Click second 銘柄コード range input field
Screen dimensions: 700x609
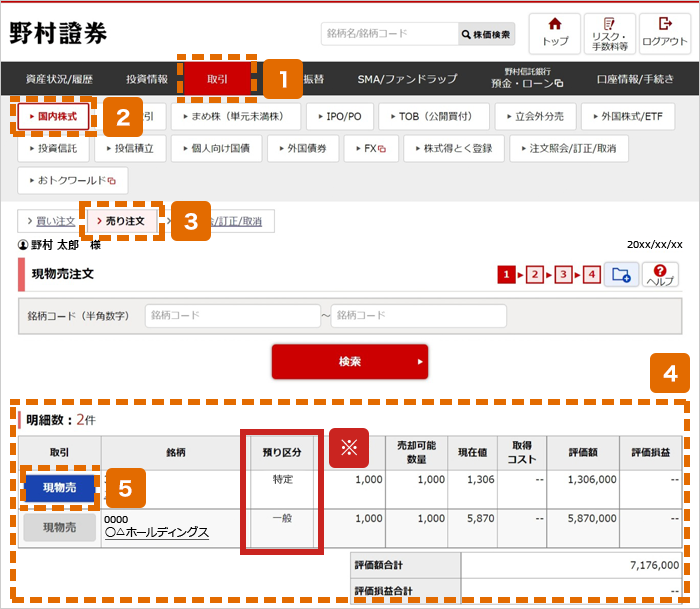coord(418,316)
